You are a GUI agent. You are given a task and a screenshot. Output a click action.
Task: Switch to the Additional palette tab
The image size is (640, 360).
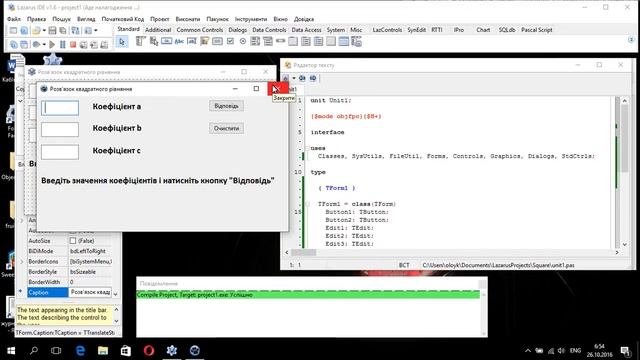coord(158,30)
